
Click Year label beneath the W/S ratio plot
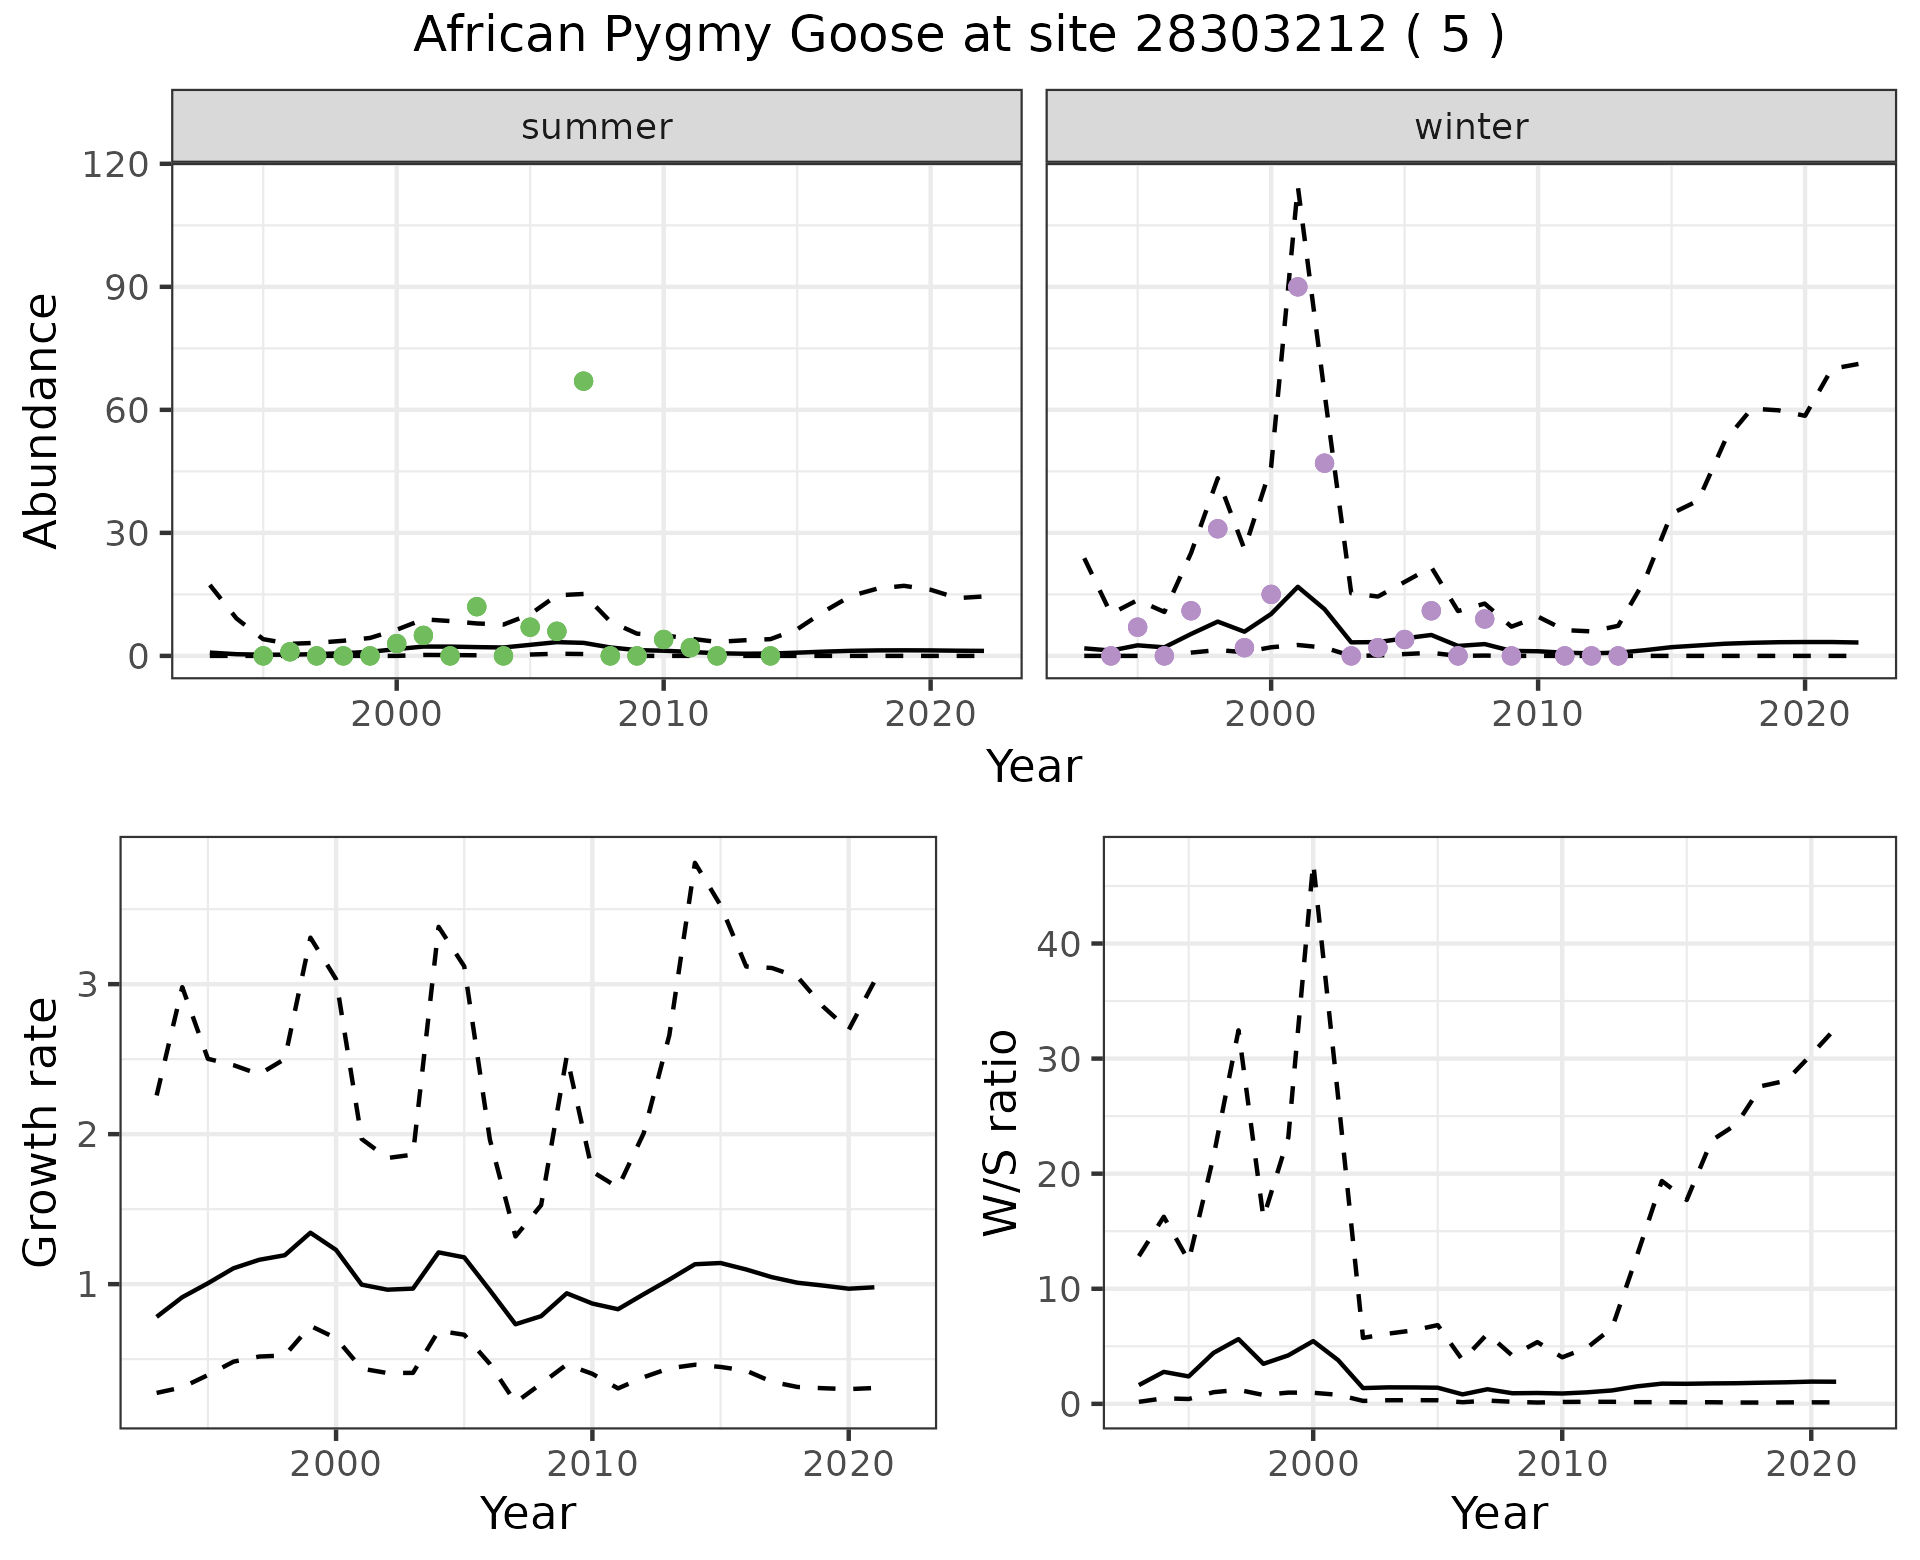click(1498, 1513)
